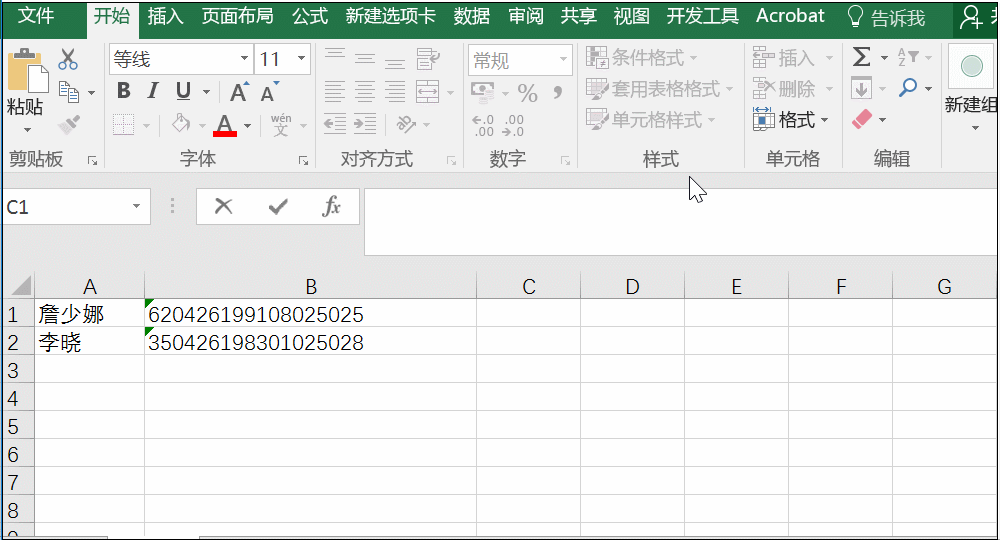The height and width of the screenshot is (540, 1000).
Task: Click the text Orientation icon
Action: click(406, 124)
